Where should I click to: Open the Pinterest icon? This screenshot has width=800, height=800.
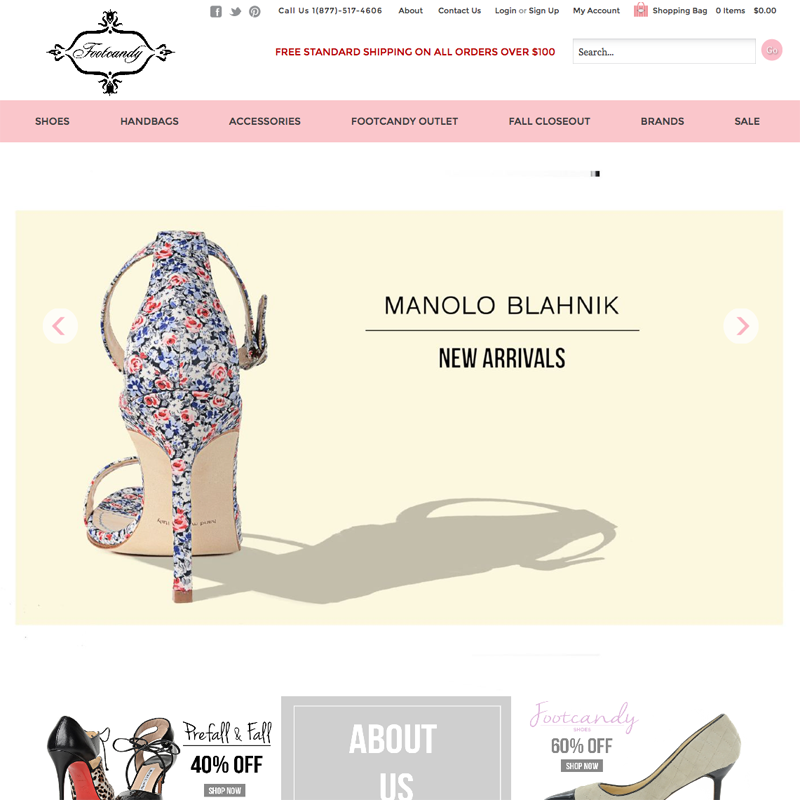coord(255,11)
